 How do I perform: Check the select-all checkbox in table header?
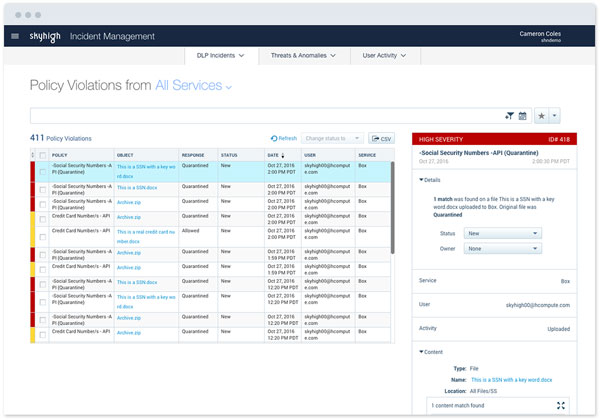point(42,155)
